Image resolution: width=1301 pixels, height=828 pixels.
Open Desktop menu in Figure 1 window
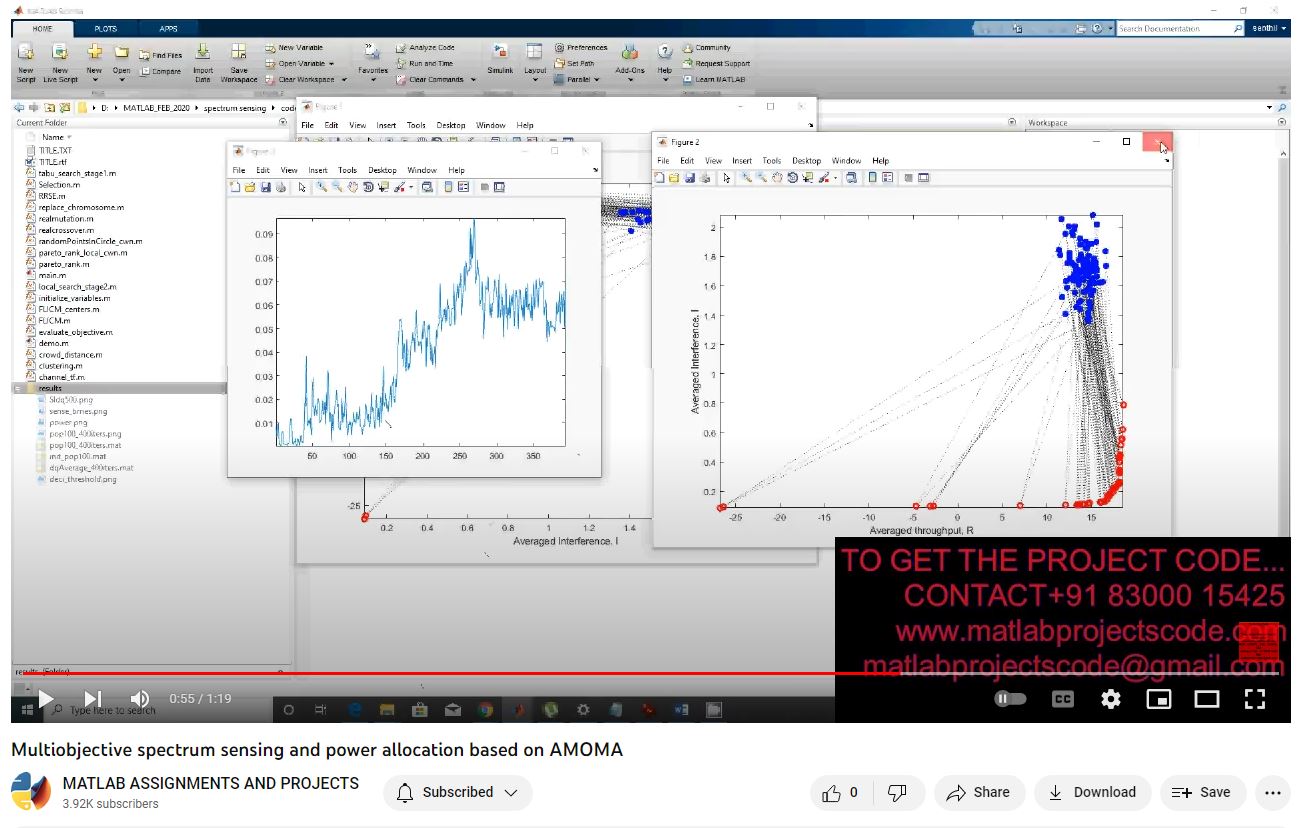[x=451, y=126]
